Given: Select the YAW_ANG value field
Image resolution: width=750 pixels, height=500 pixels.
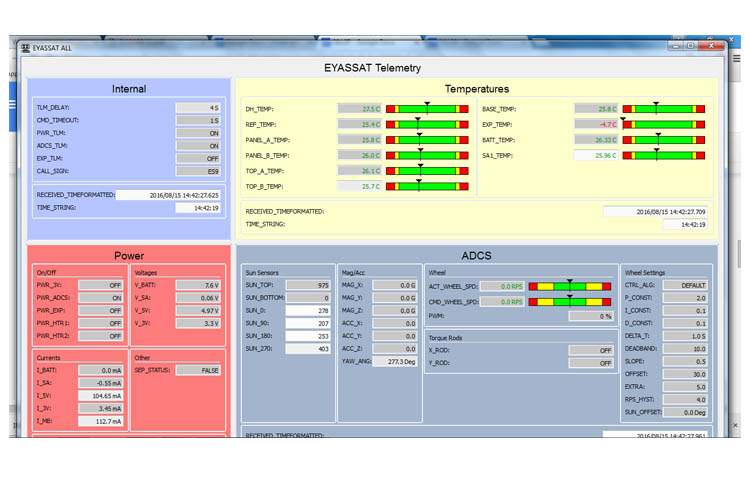Looking at the screenshot, I should 395,361.
